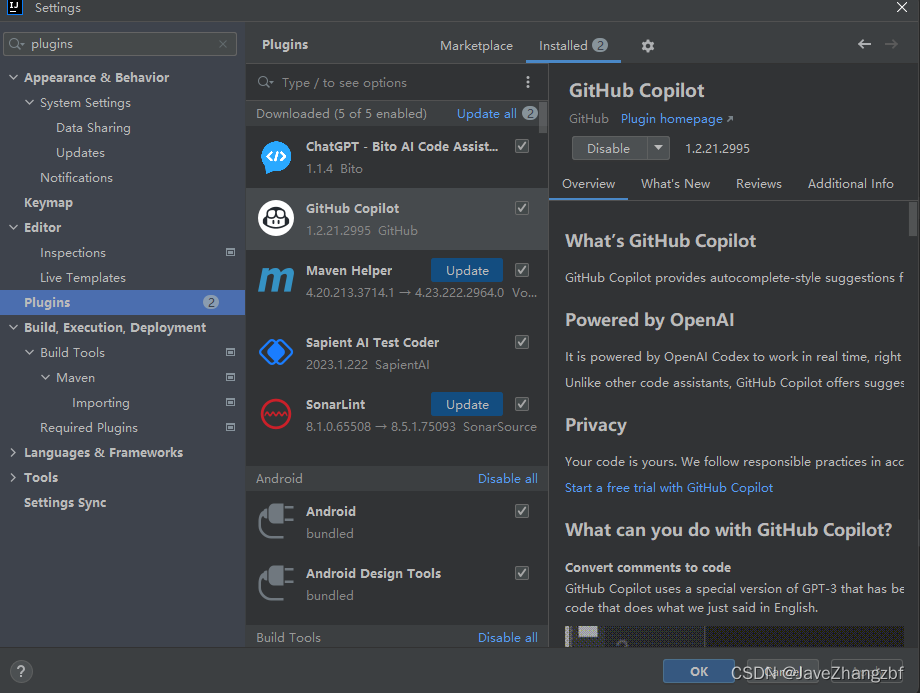Open the plugins settings gear menu
The image size is (920, 693).
click(647, 45)
